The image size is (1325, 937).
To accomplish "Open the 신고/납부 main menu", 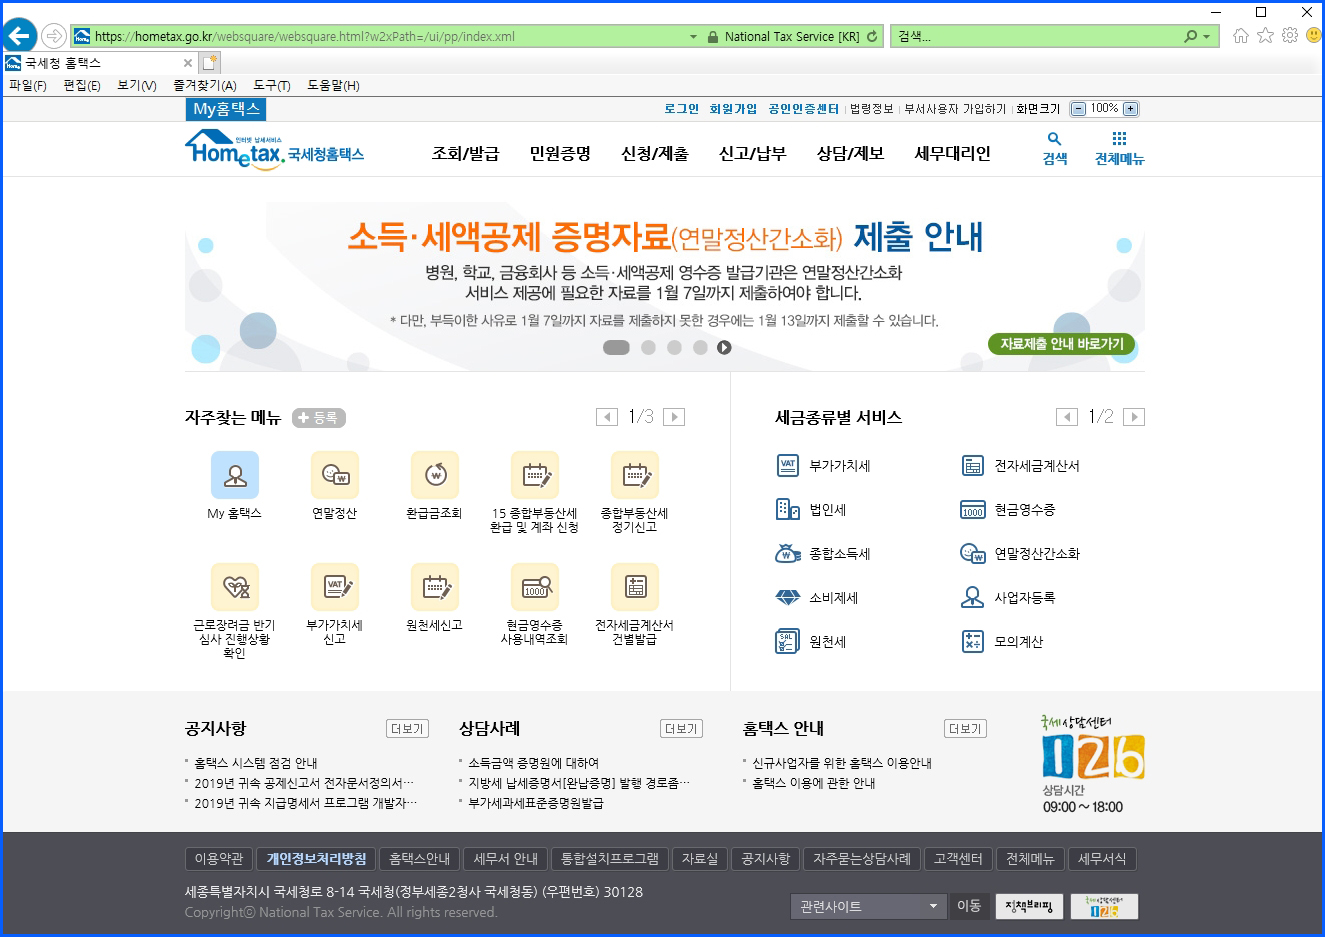I will (752, 153).
